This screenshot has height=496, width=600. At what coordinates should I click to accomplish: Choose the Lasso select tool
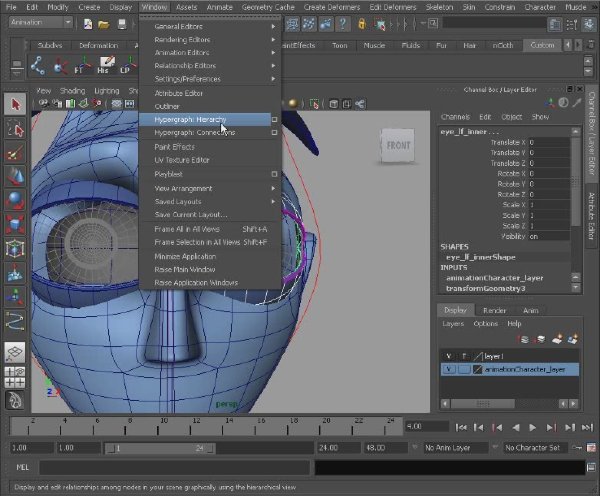click(15, 129)
